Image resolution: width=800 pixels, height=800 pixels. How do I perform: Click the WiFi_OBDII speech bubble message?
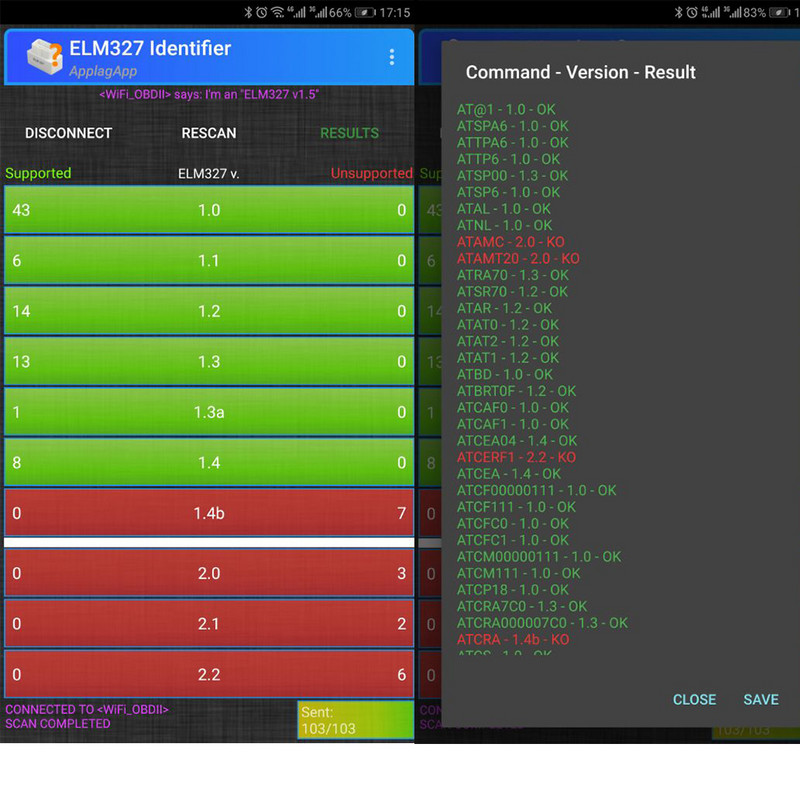click(x=210, y=93)
